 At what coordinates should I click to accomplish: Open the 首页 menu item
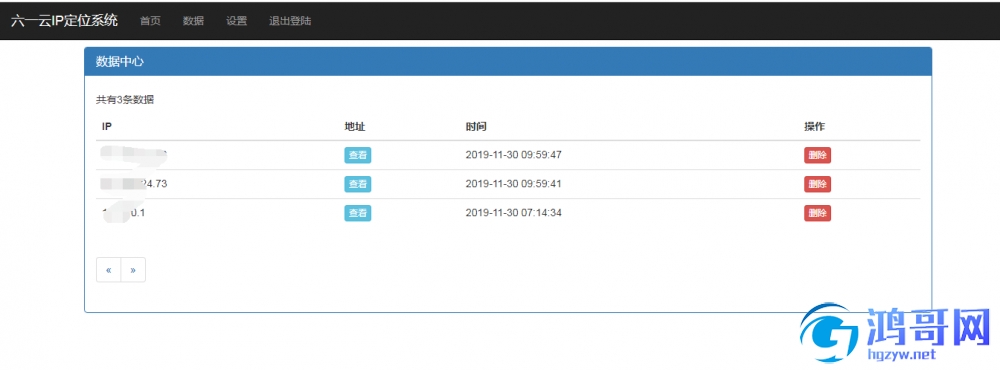coord(151,21)
